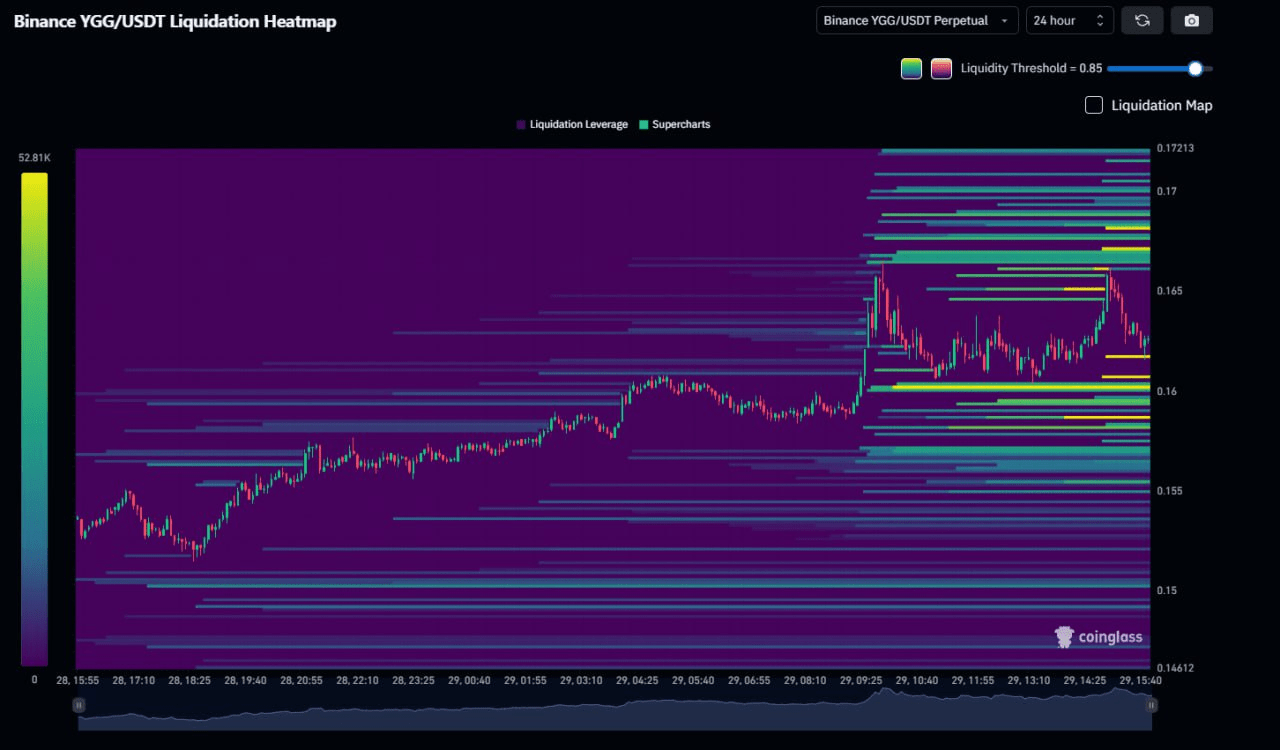Screen dimensions: 1280x750
Task: Toggle the Liquidation Leverage legend marker
Action: pyautogui.click(x=521, y=125)
